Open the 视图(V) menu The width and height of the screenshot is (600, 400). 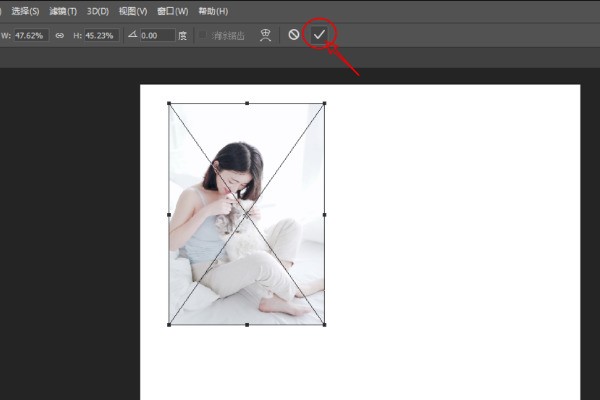[x=133, y=11]
